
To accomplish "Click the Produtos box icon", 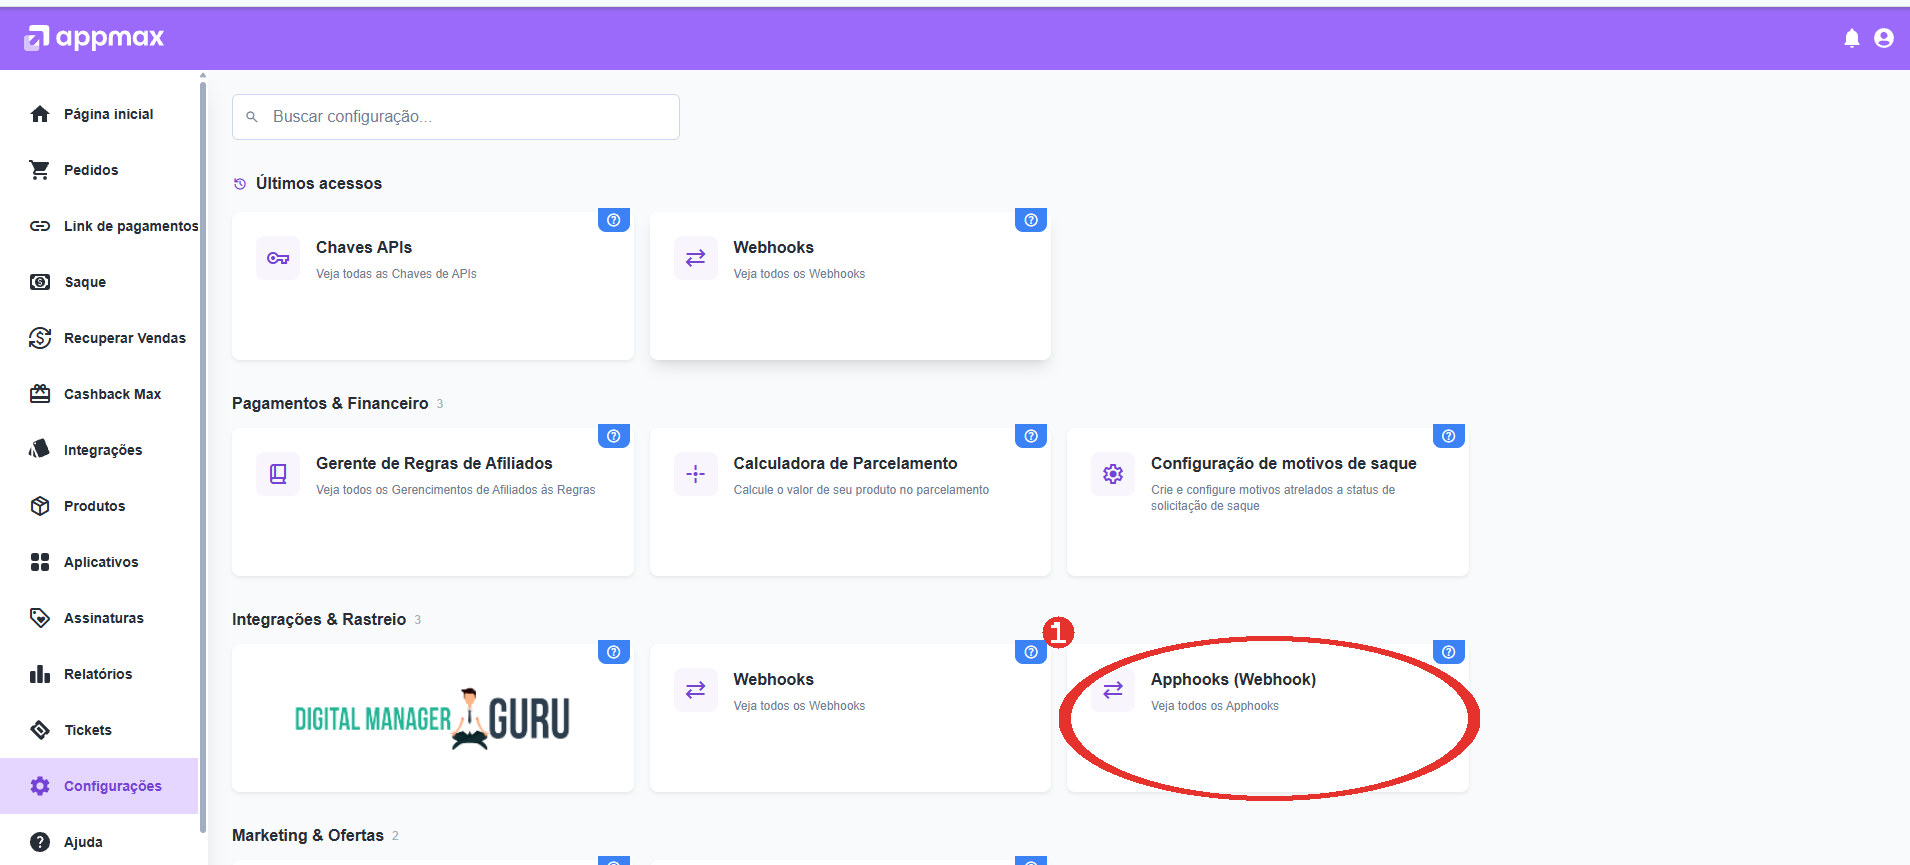I will [x=40, y=506].
